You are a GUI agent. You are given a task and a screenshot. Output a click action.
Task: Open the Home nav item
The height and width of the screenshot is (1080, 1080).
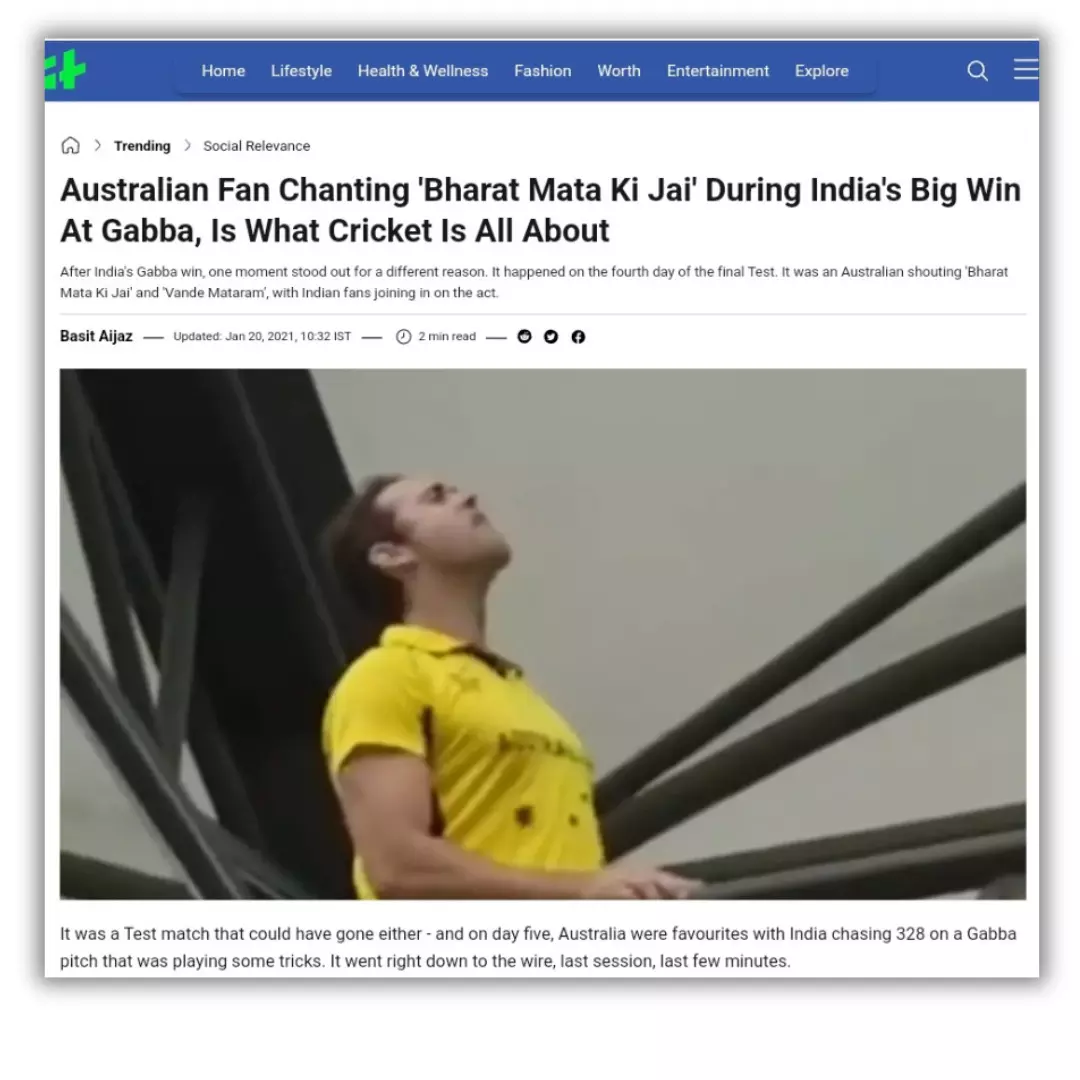(x=223, y=70)
